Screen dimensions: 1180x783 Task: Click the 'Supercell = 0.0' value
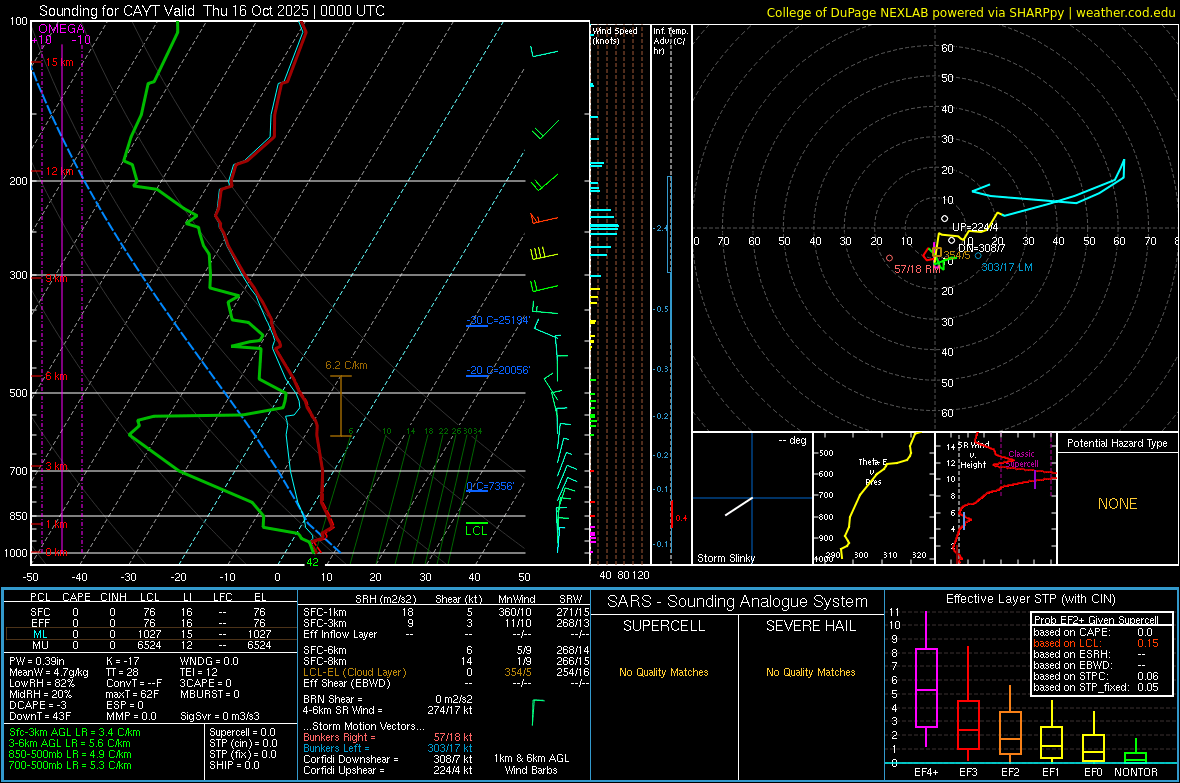pyautogui.click(x=242, y=733)
